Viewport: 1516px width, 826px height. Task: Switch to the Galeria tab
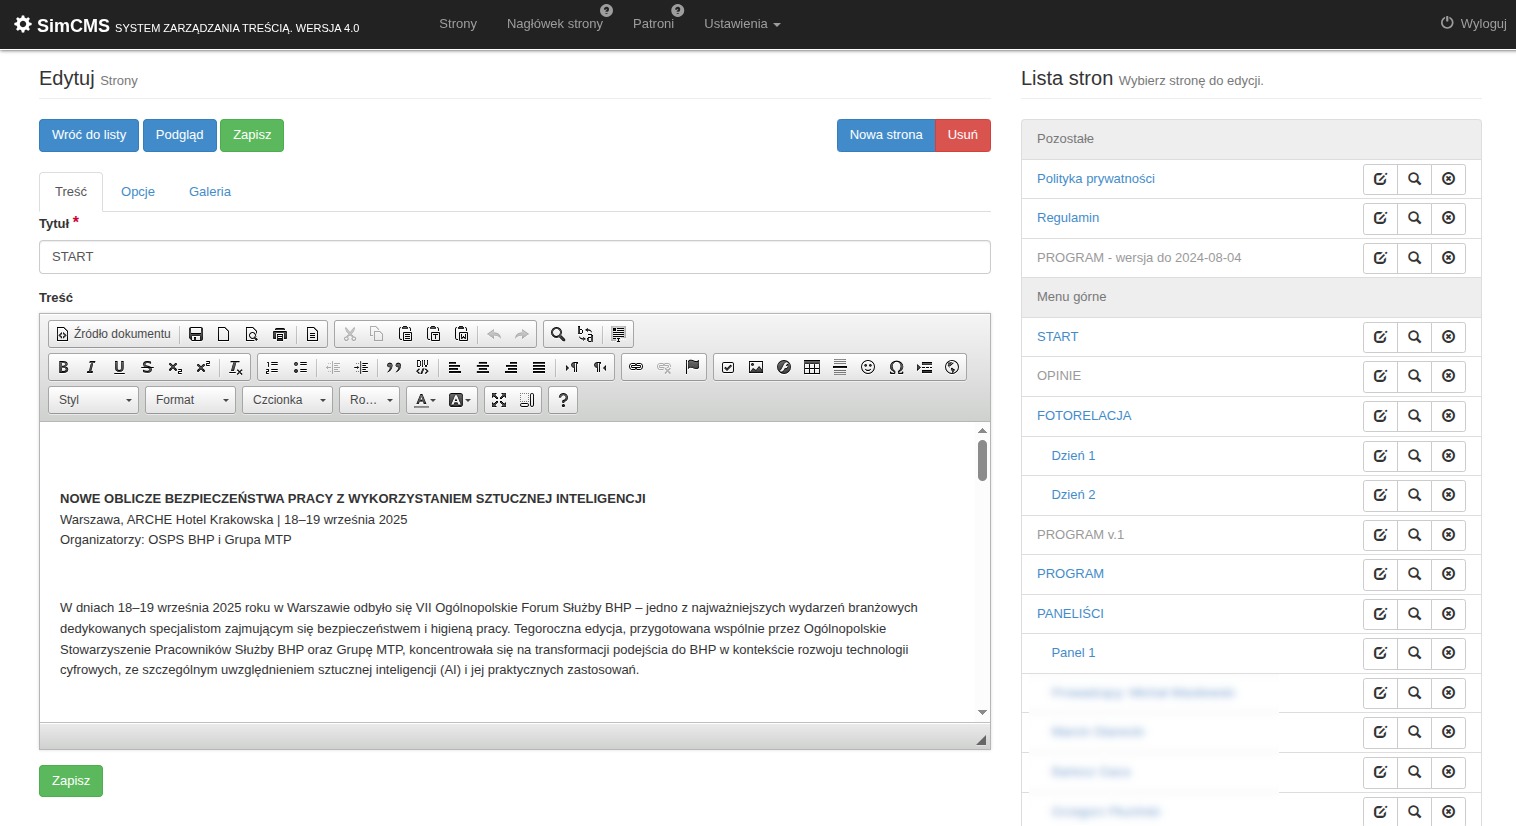[210, 192]
